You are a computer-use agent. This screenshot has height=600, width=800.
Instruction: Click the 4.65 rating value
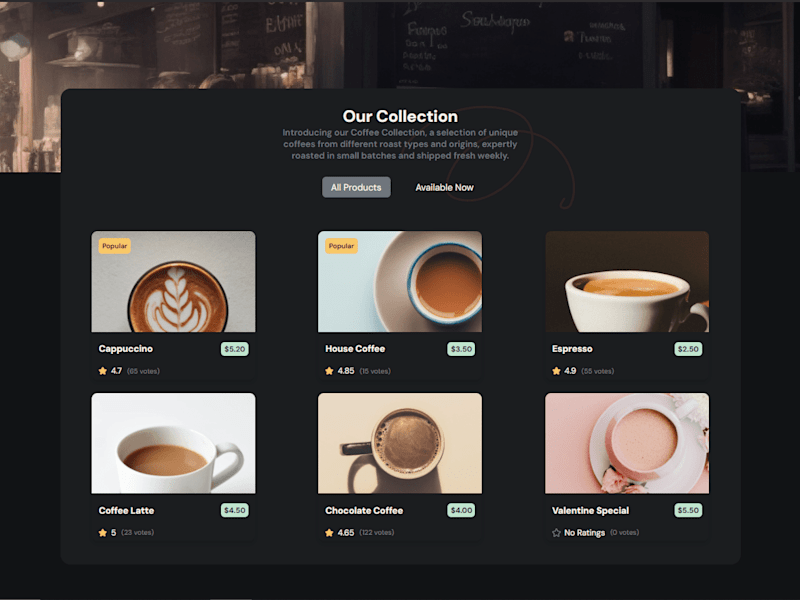tap(346, 533)
